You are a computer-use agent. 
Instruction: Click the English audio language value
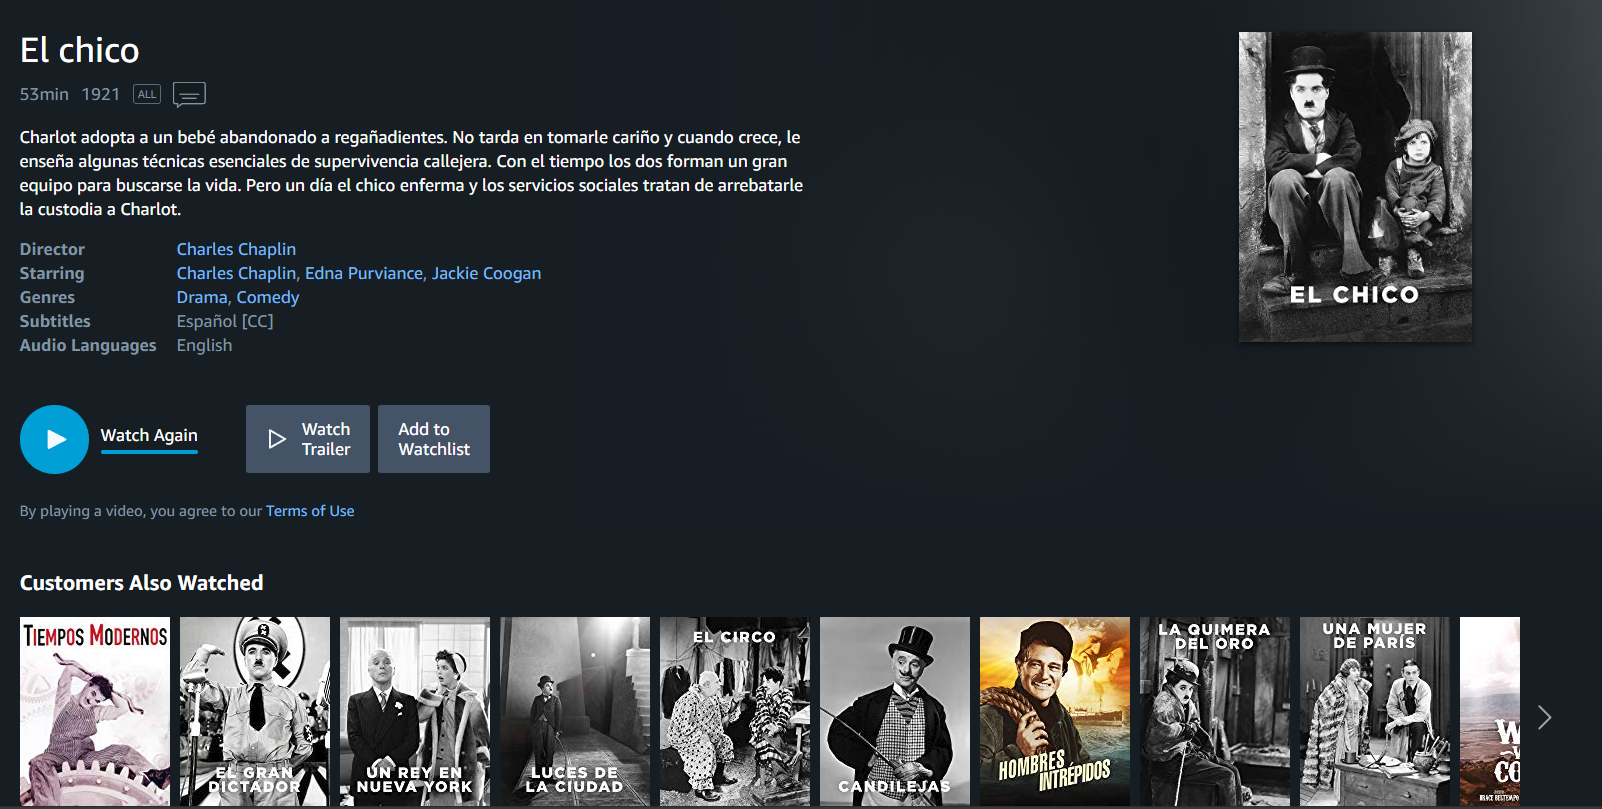(x=204, y=345)
